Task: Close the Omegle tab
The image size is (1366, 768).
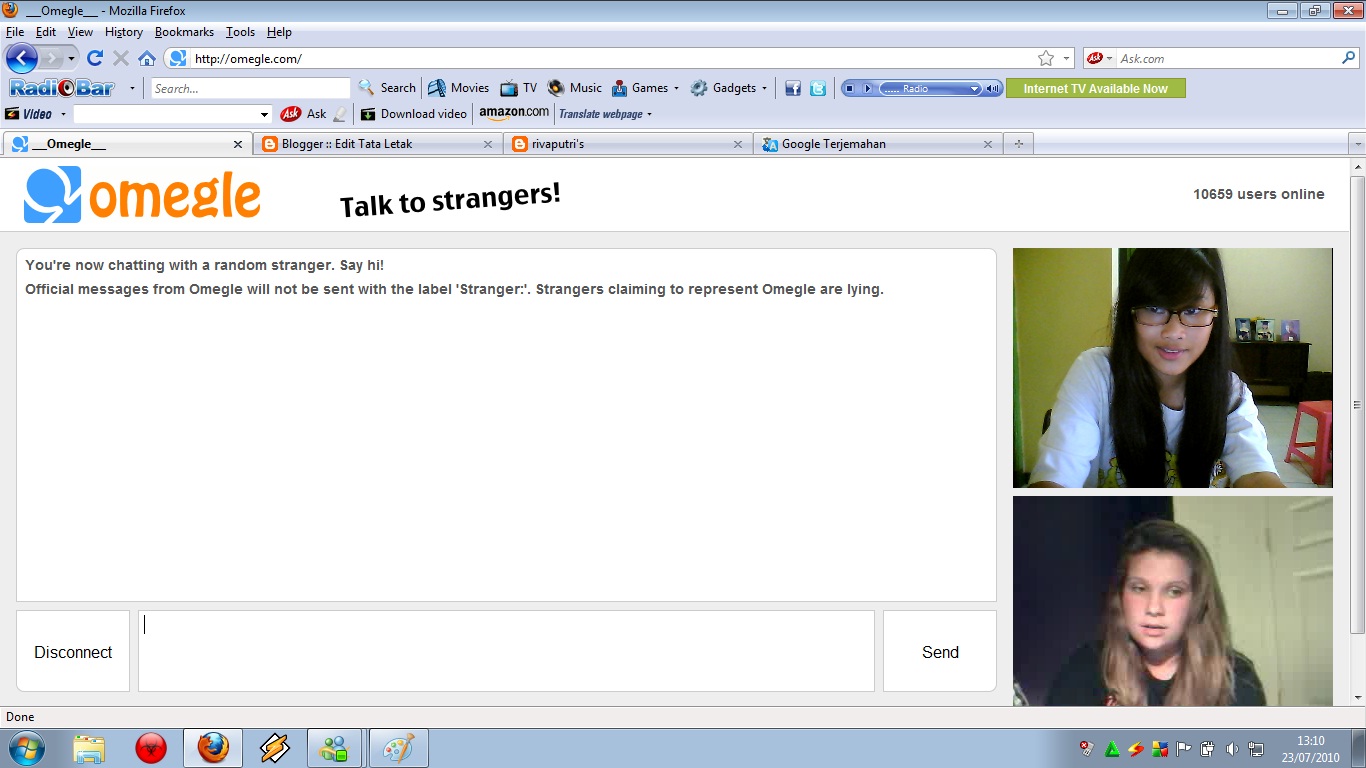Action: pyautogui.click(x=238, y=144)
